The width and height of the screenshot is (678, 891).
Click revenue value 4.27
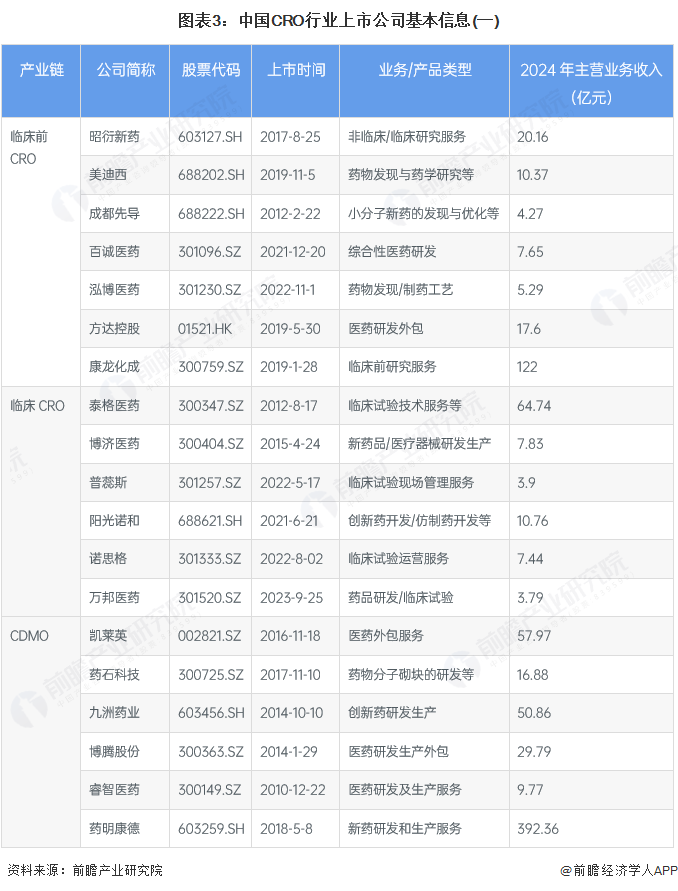[x=530, y=214]
